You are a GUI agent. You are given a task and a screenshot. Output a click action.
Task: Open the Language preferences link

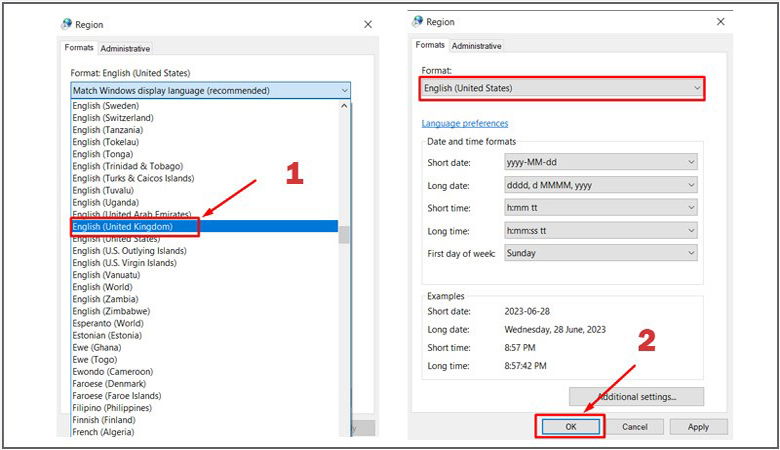465,123
